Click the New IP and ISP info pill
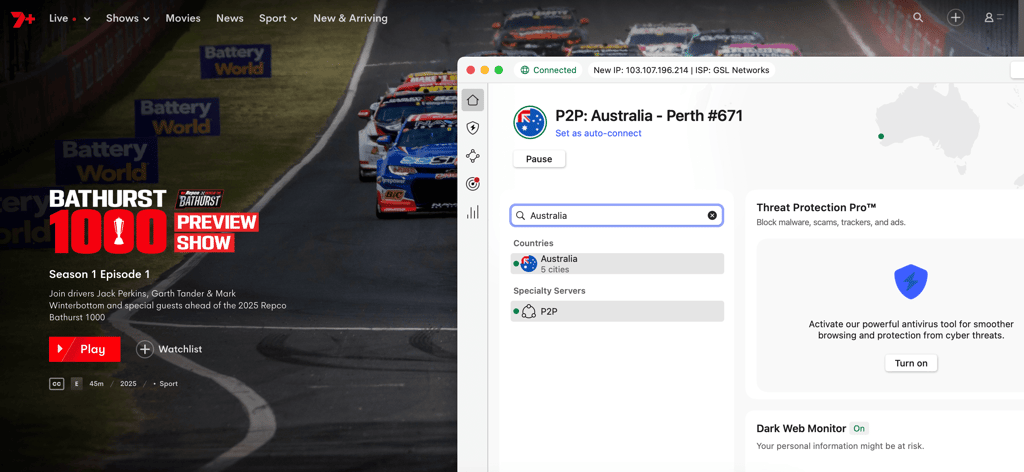Image resolution: width=1024 pixels, height=472 pixels. [681, 71]
